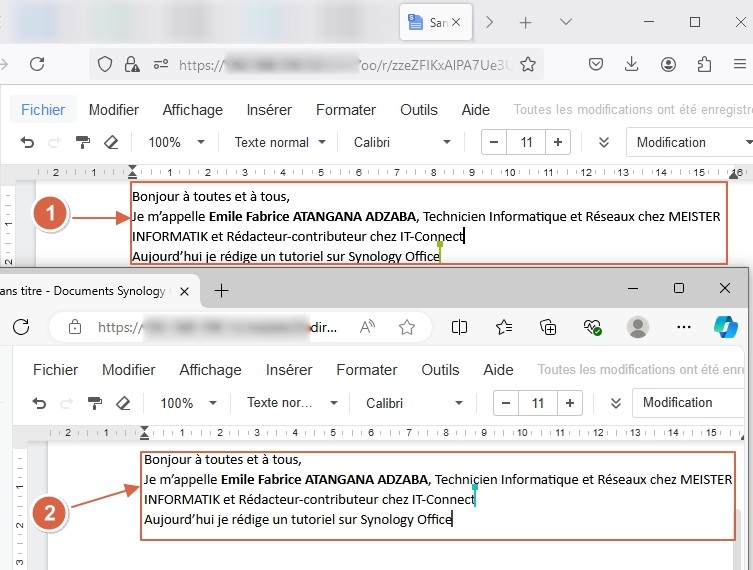
Task: Reload the page in Firefox
Action: pyautogui.click(x=37, y=64)
